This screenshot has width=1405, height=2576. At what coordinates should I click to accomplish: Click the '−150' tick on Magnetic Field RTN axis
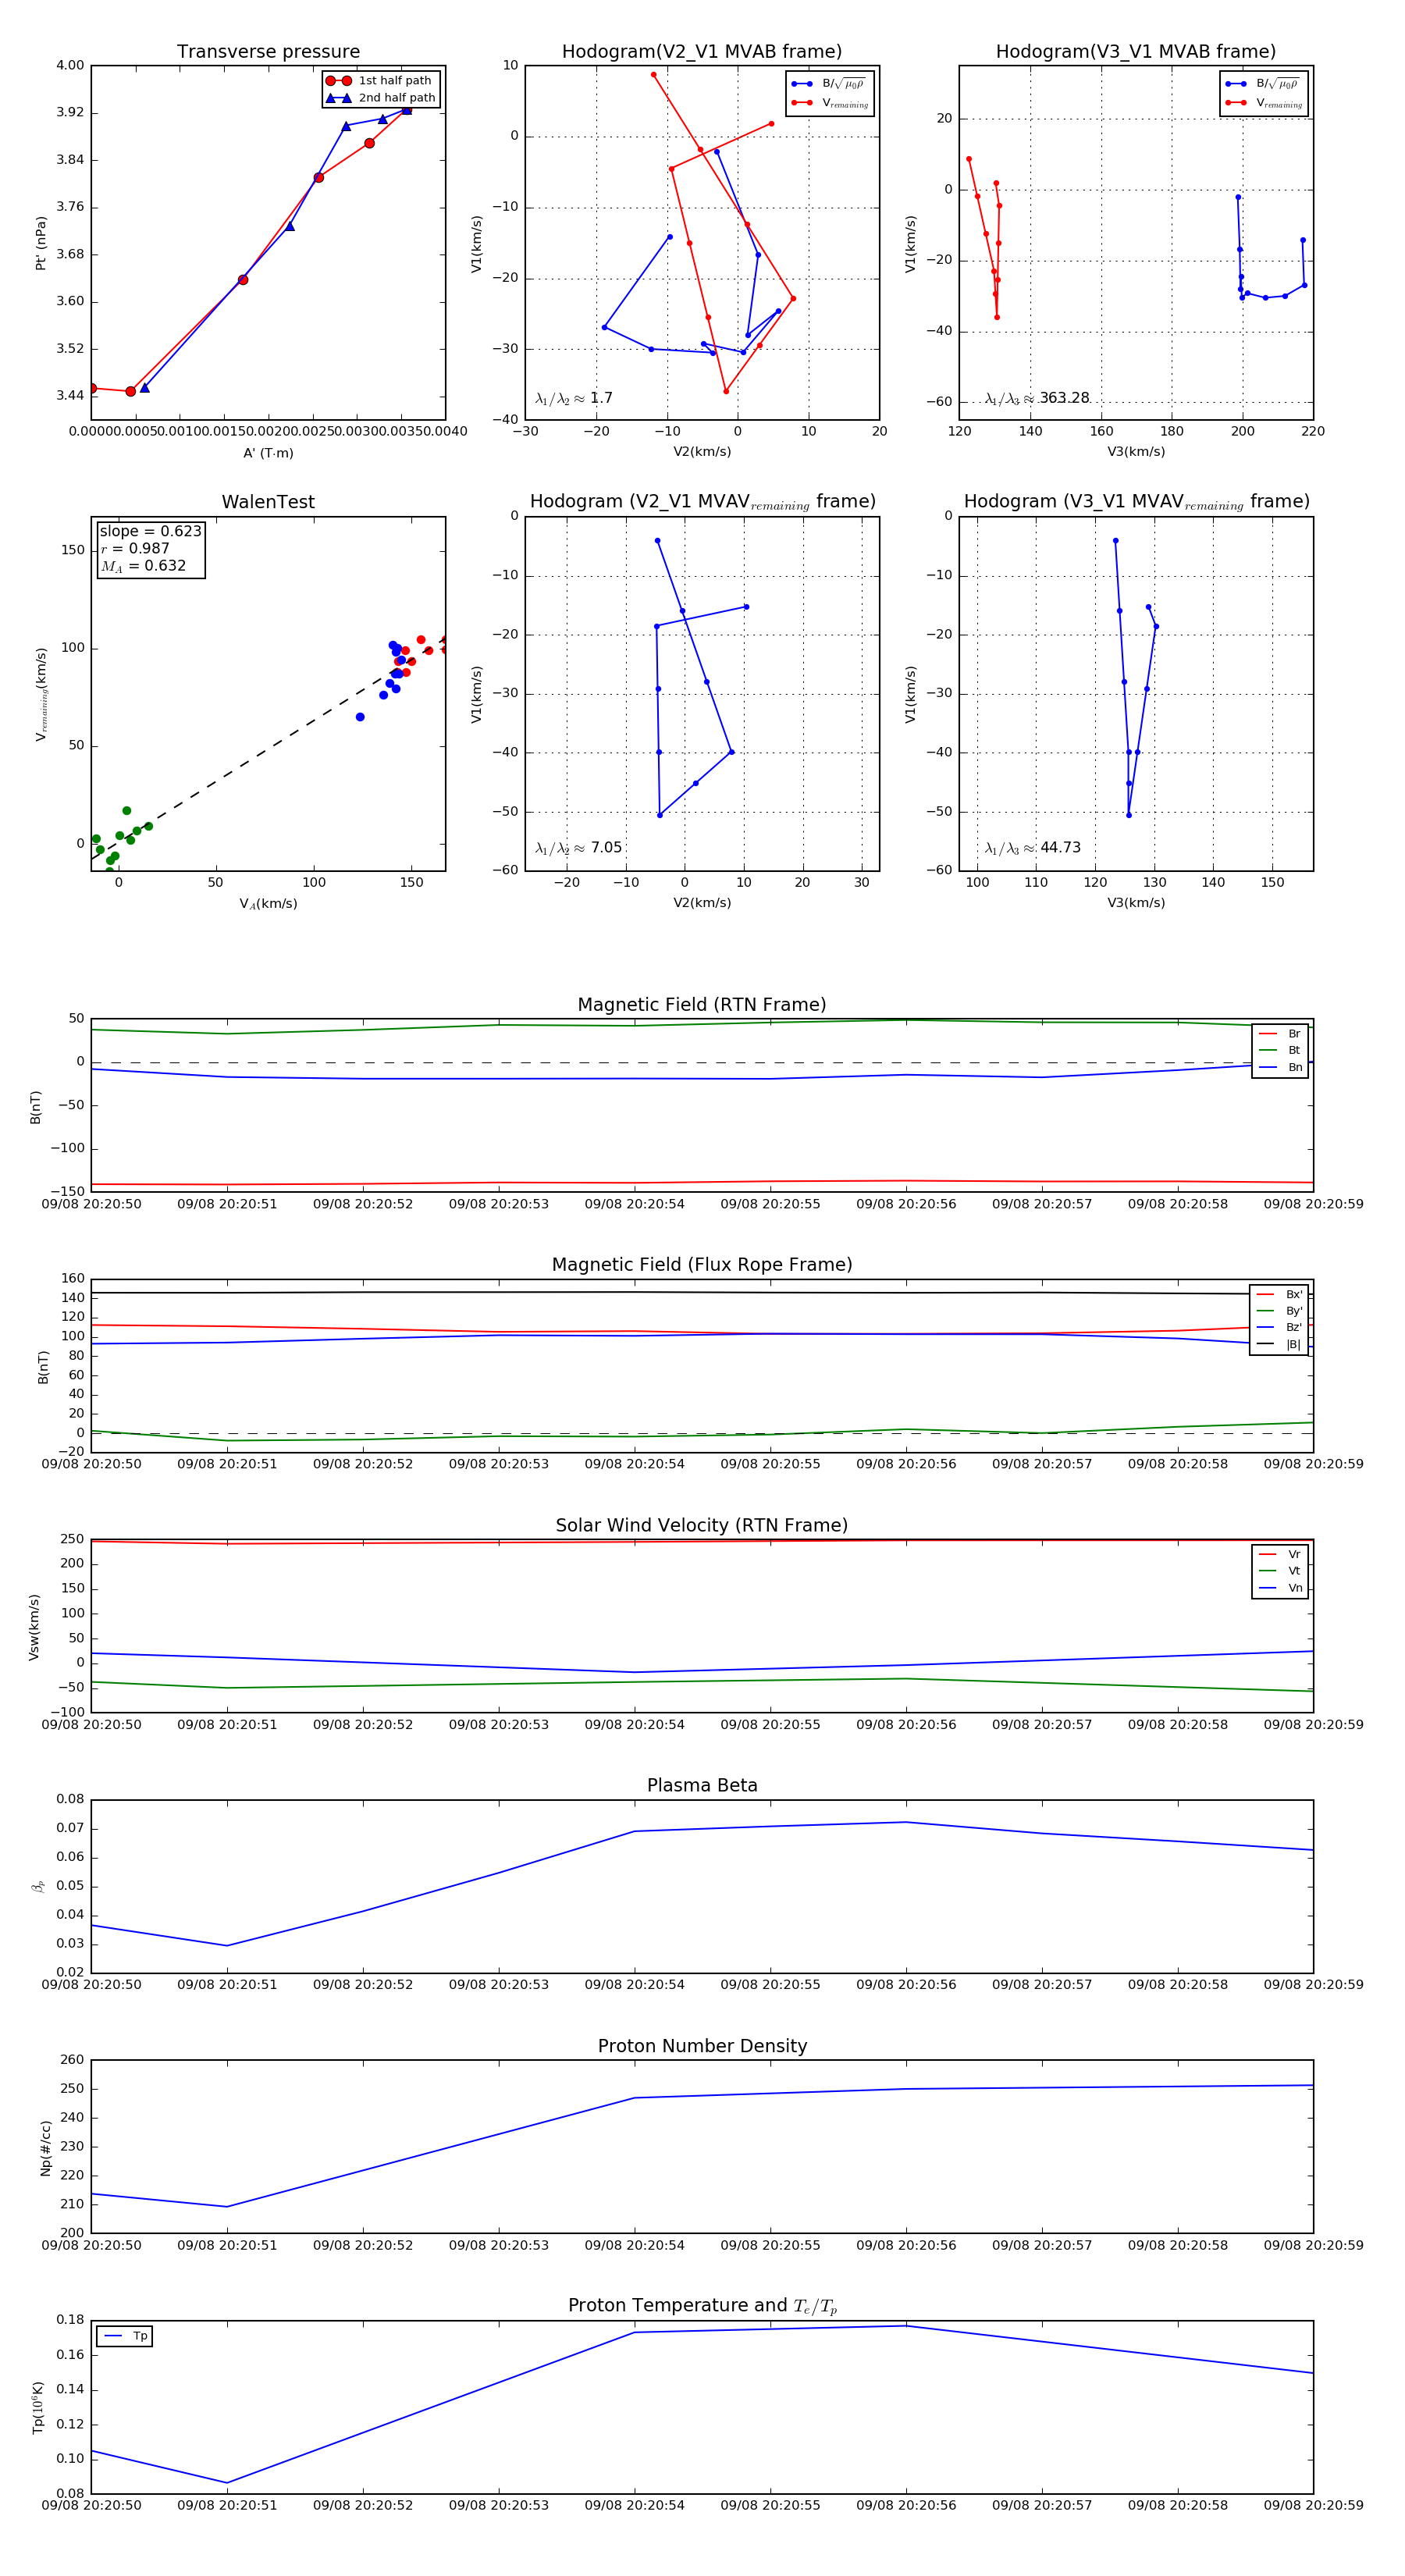(x=68, y=1192)
